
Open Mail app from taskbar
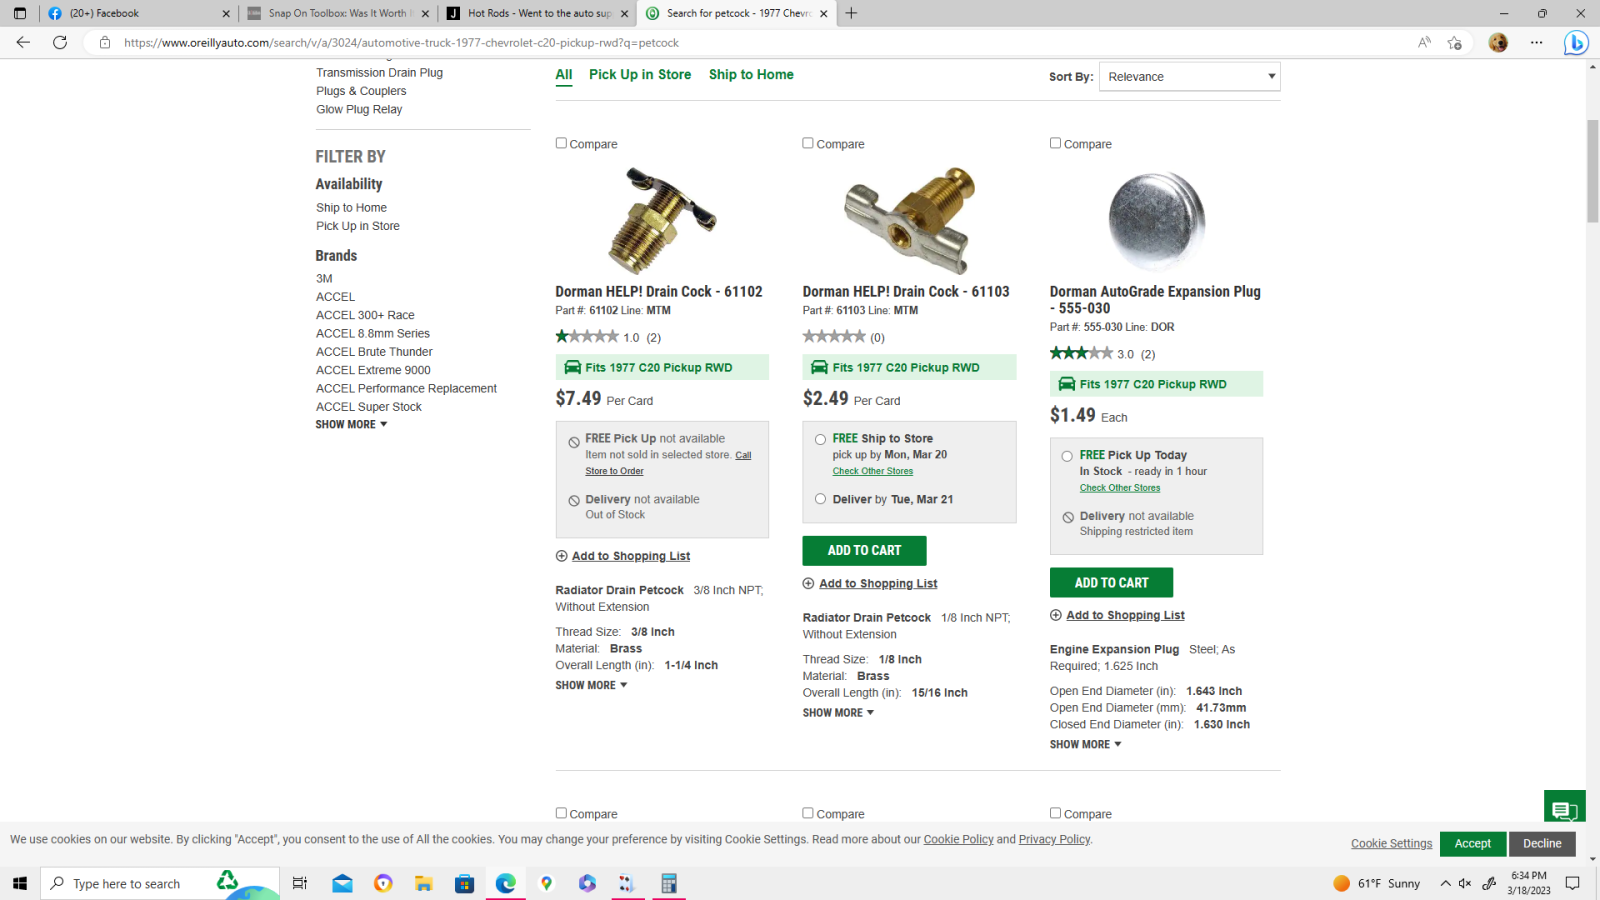coord(343,883)
